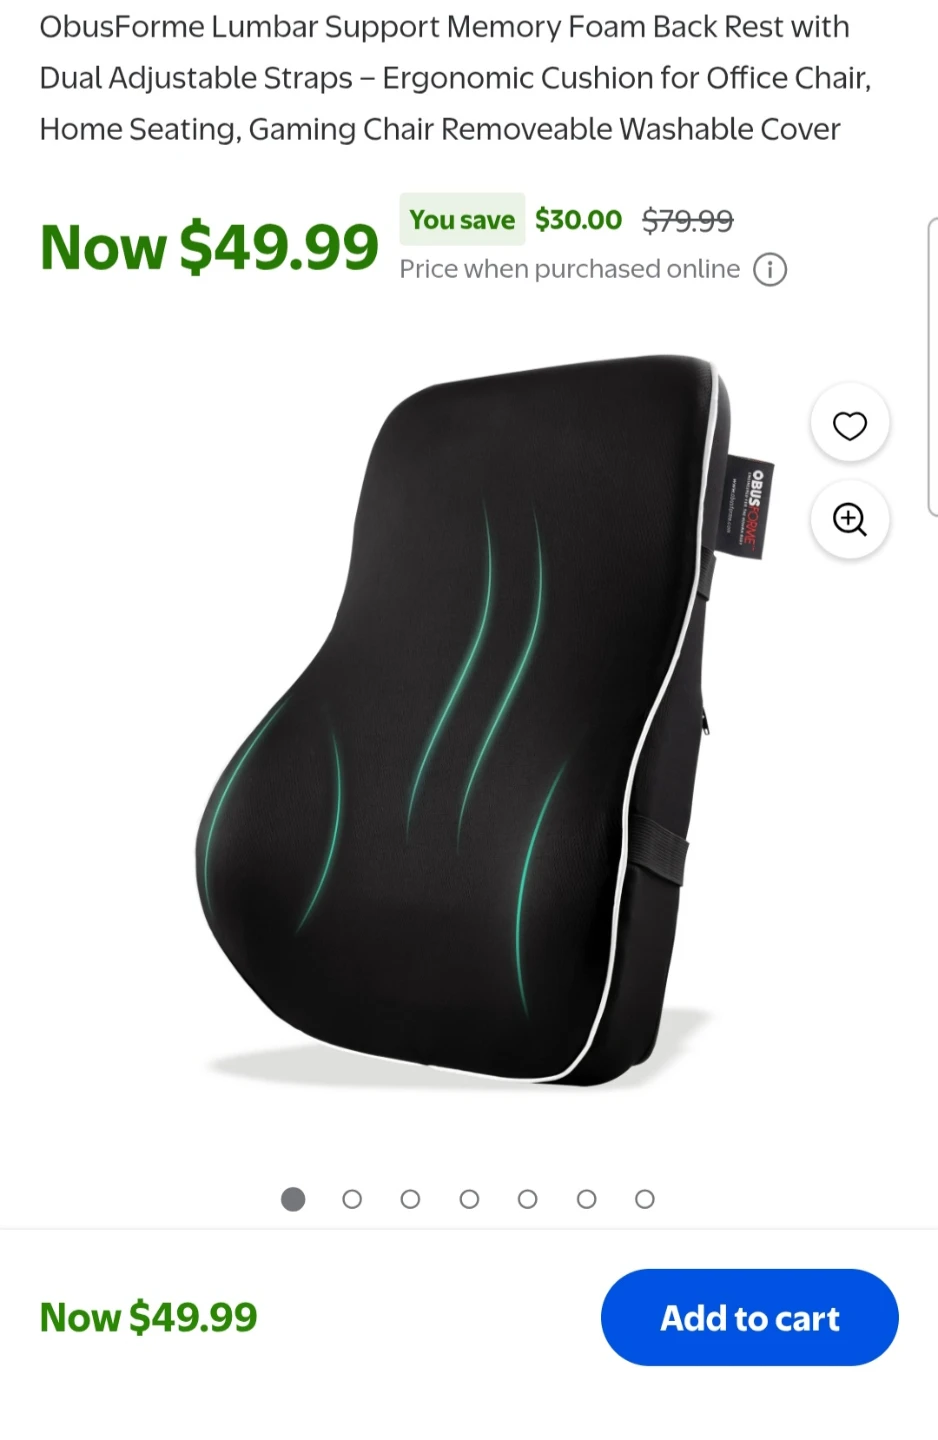Jump to the third image carousel dot
Screen dimensions: 938x1440
click(410, 1199)
